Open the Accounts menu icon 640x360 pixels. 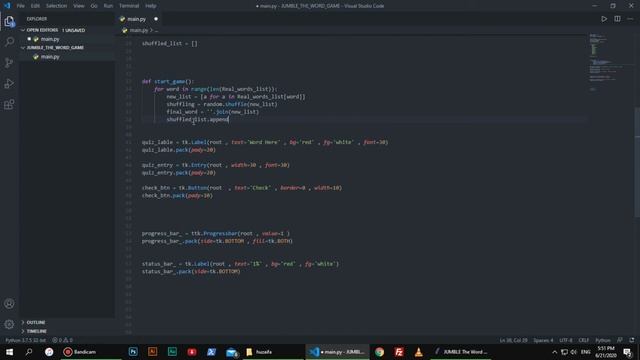[x=9, y=303]
